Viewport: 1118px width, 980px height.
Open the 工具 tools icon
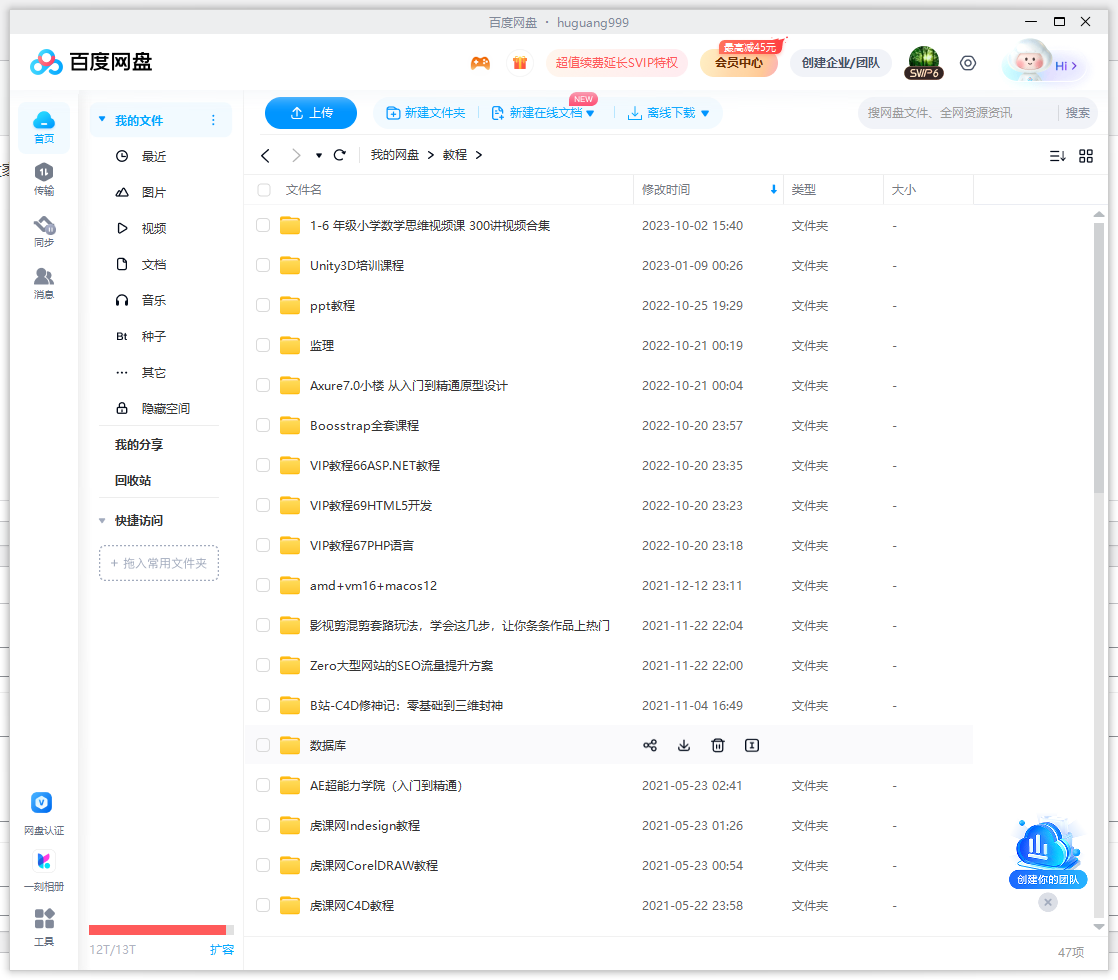[x=43, y=927]
